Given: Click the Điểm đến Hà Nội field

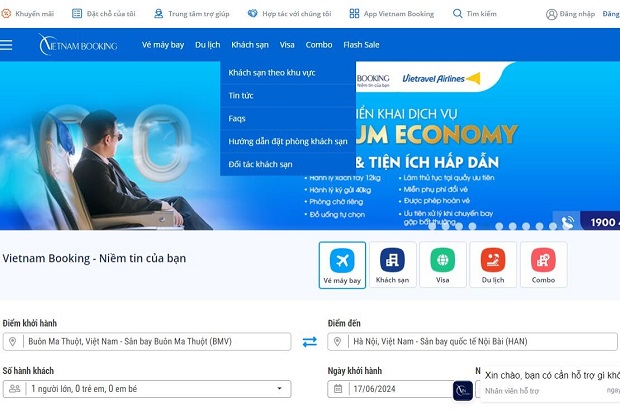Looking at the screenshot, I should click(x=473, y=342).
